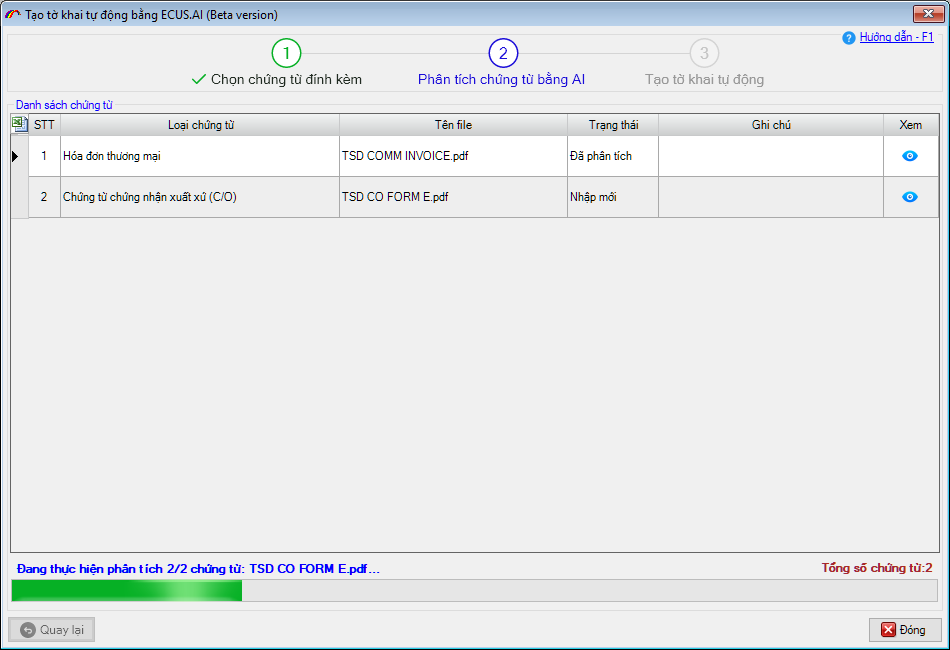950x650 pixels.
Task: Click the analysis progress bar
Action: [474, 590]
